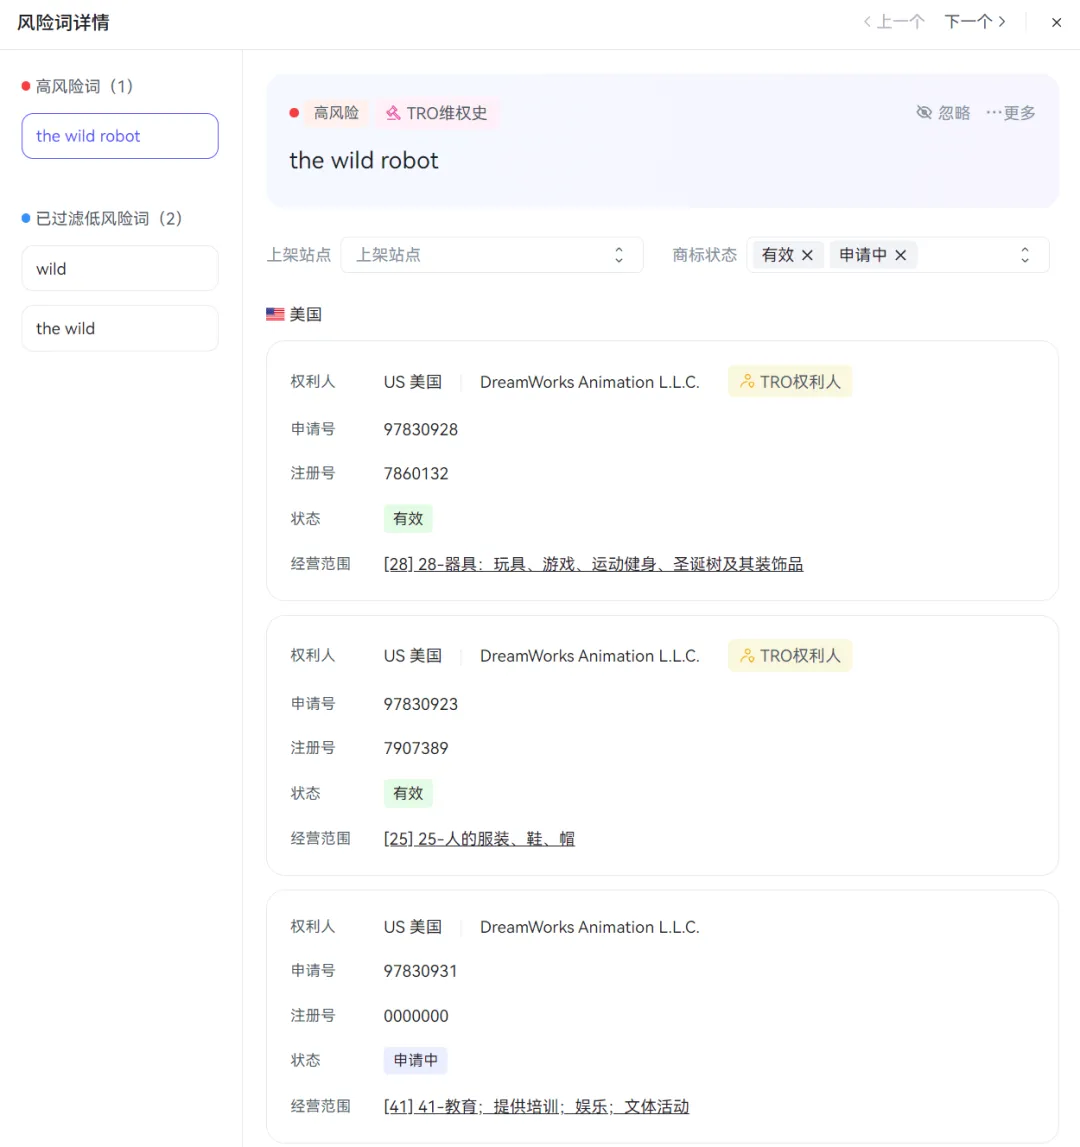Remove the 申请中 status filter tag
This screenshot has width=1080, height=1147.
pyautogui.click(x=901, y=255)
